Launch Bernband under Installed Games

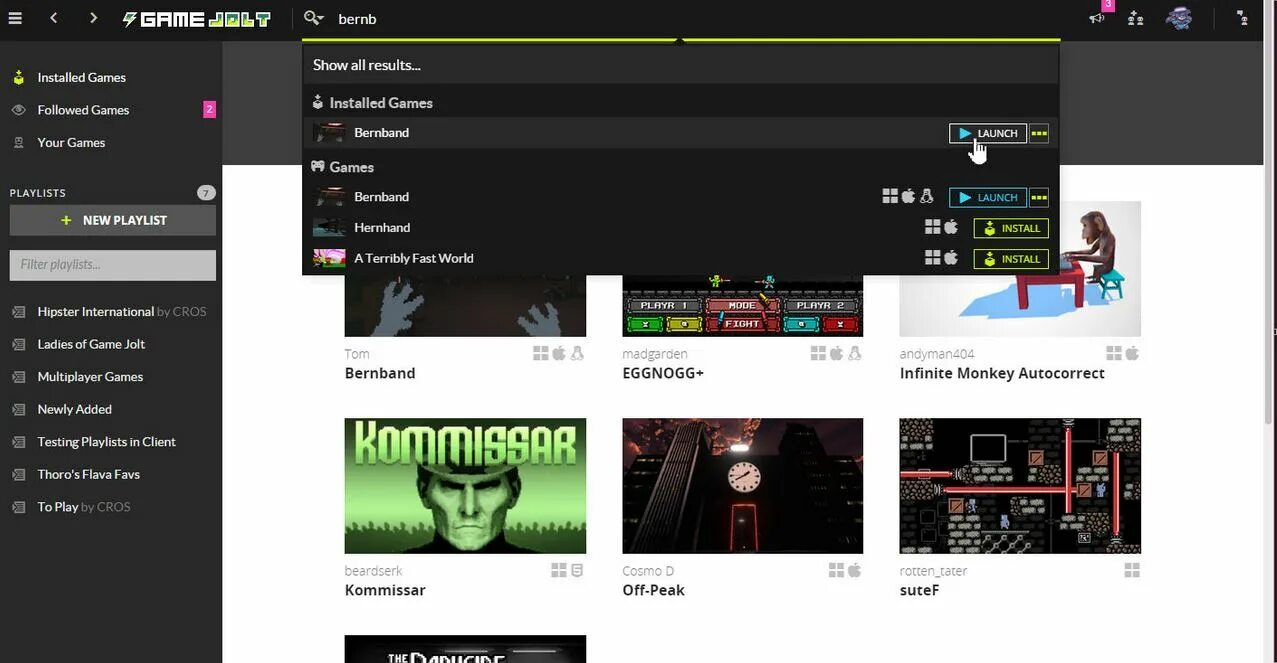988,133
